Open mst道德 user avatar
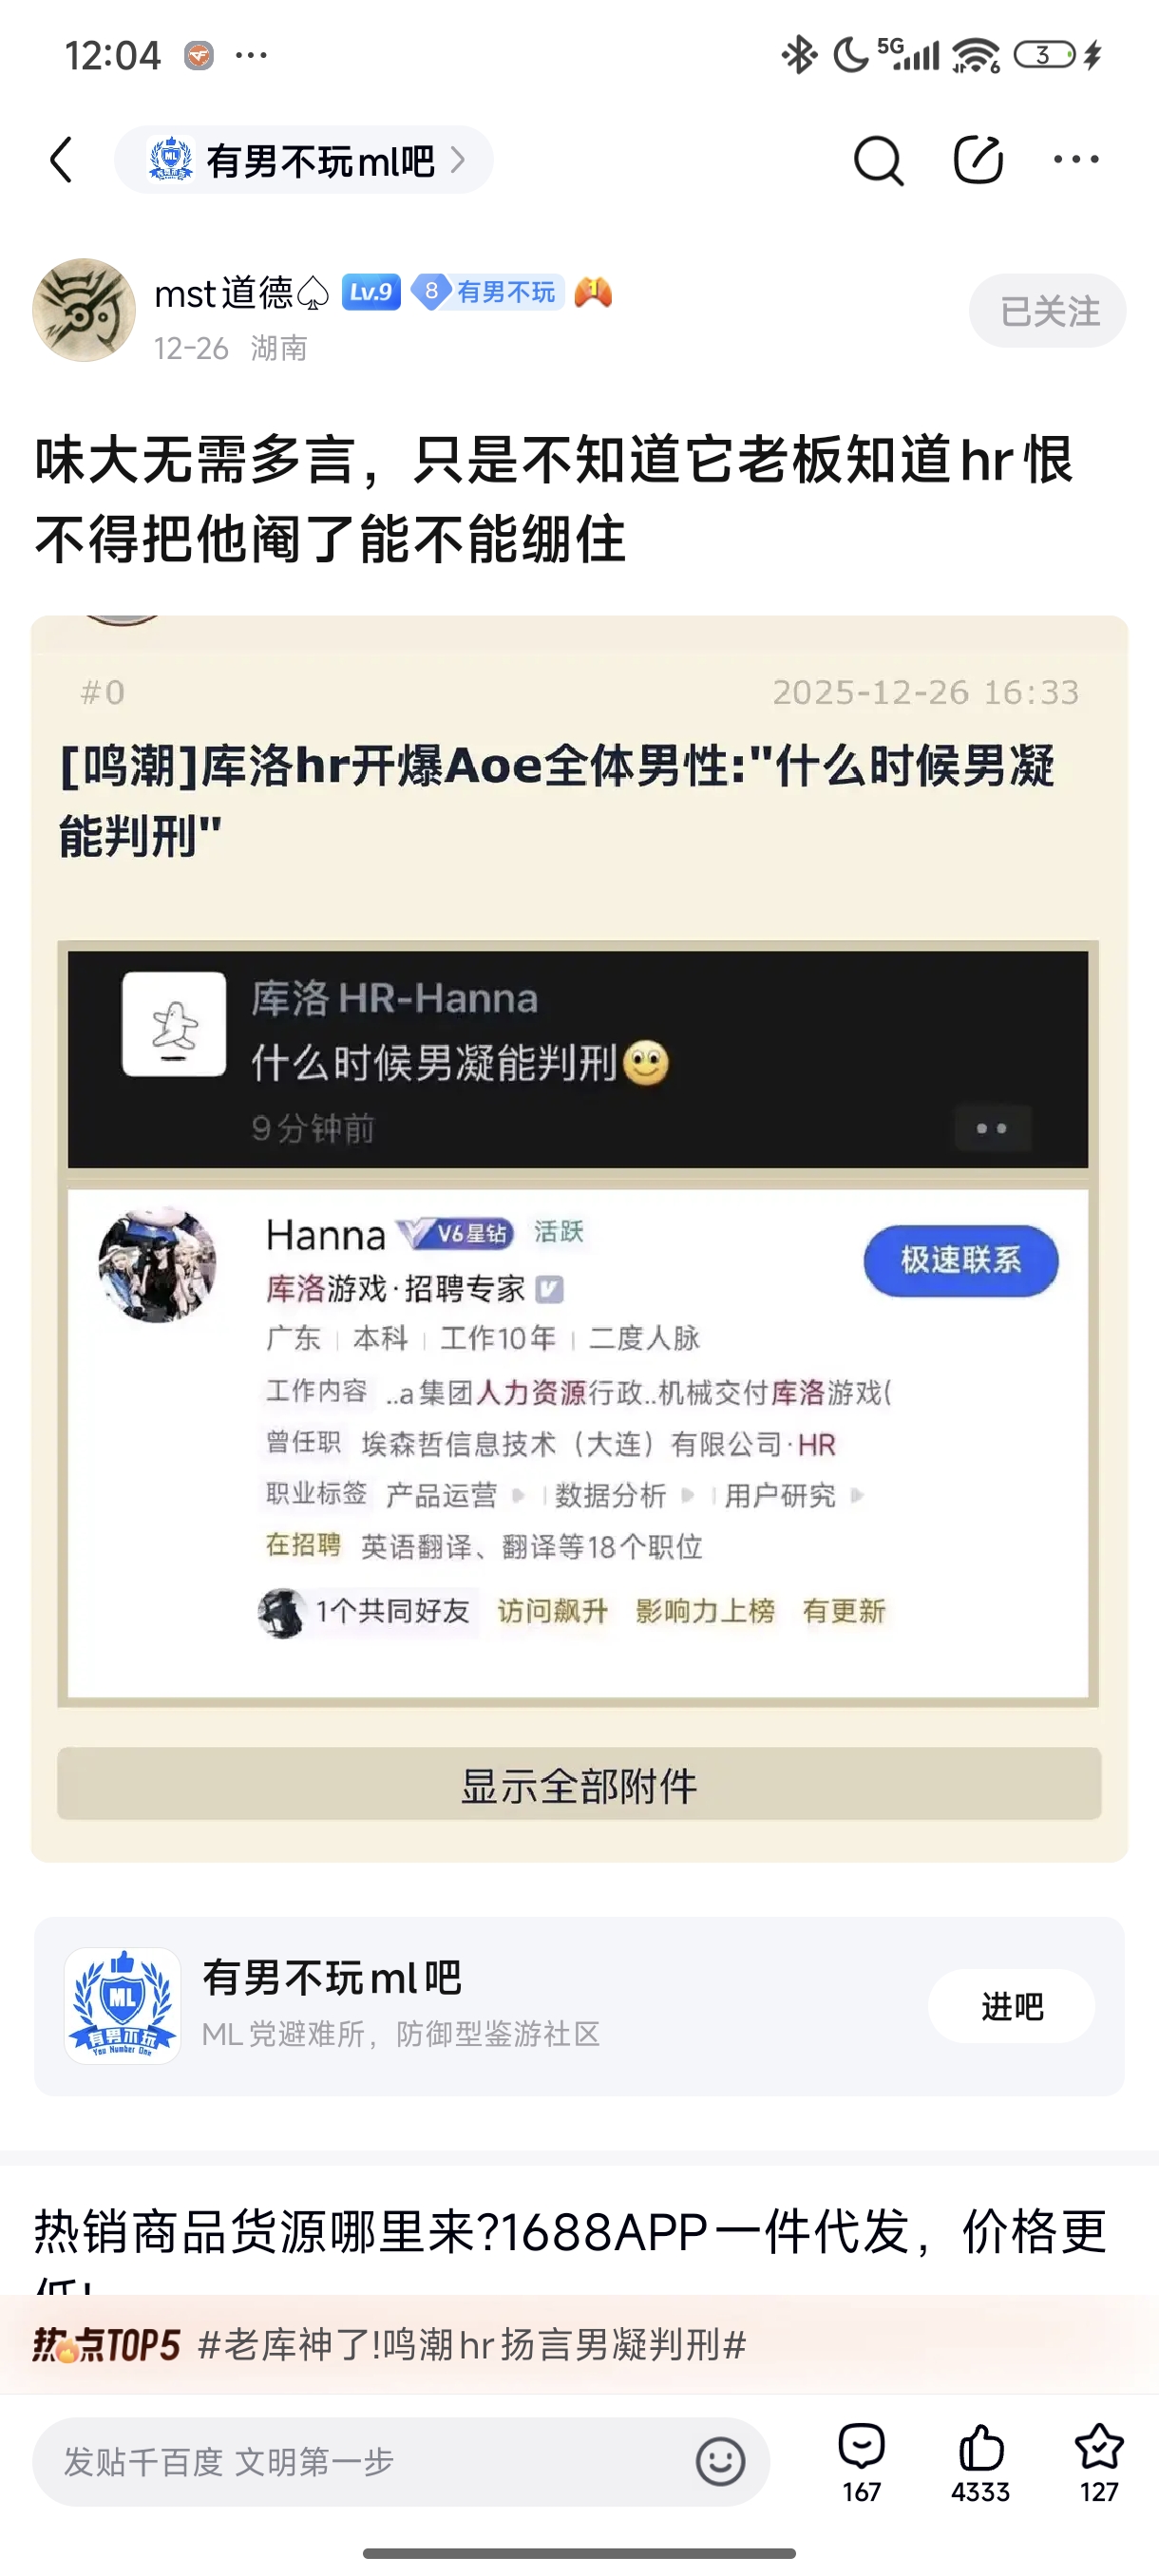The width and height of the screenshot is (1159, 2576). pos(84,310)
